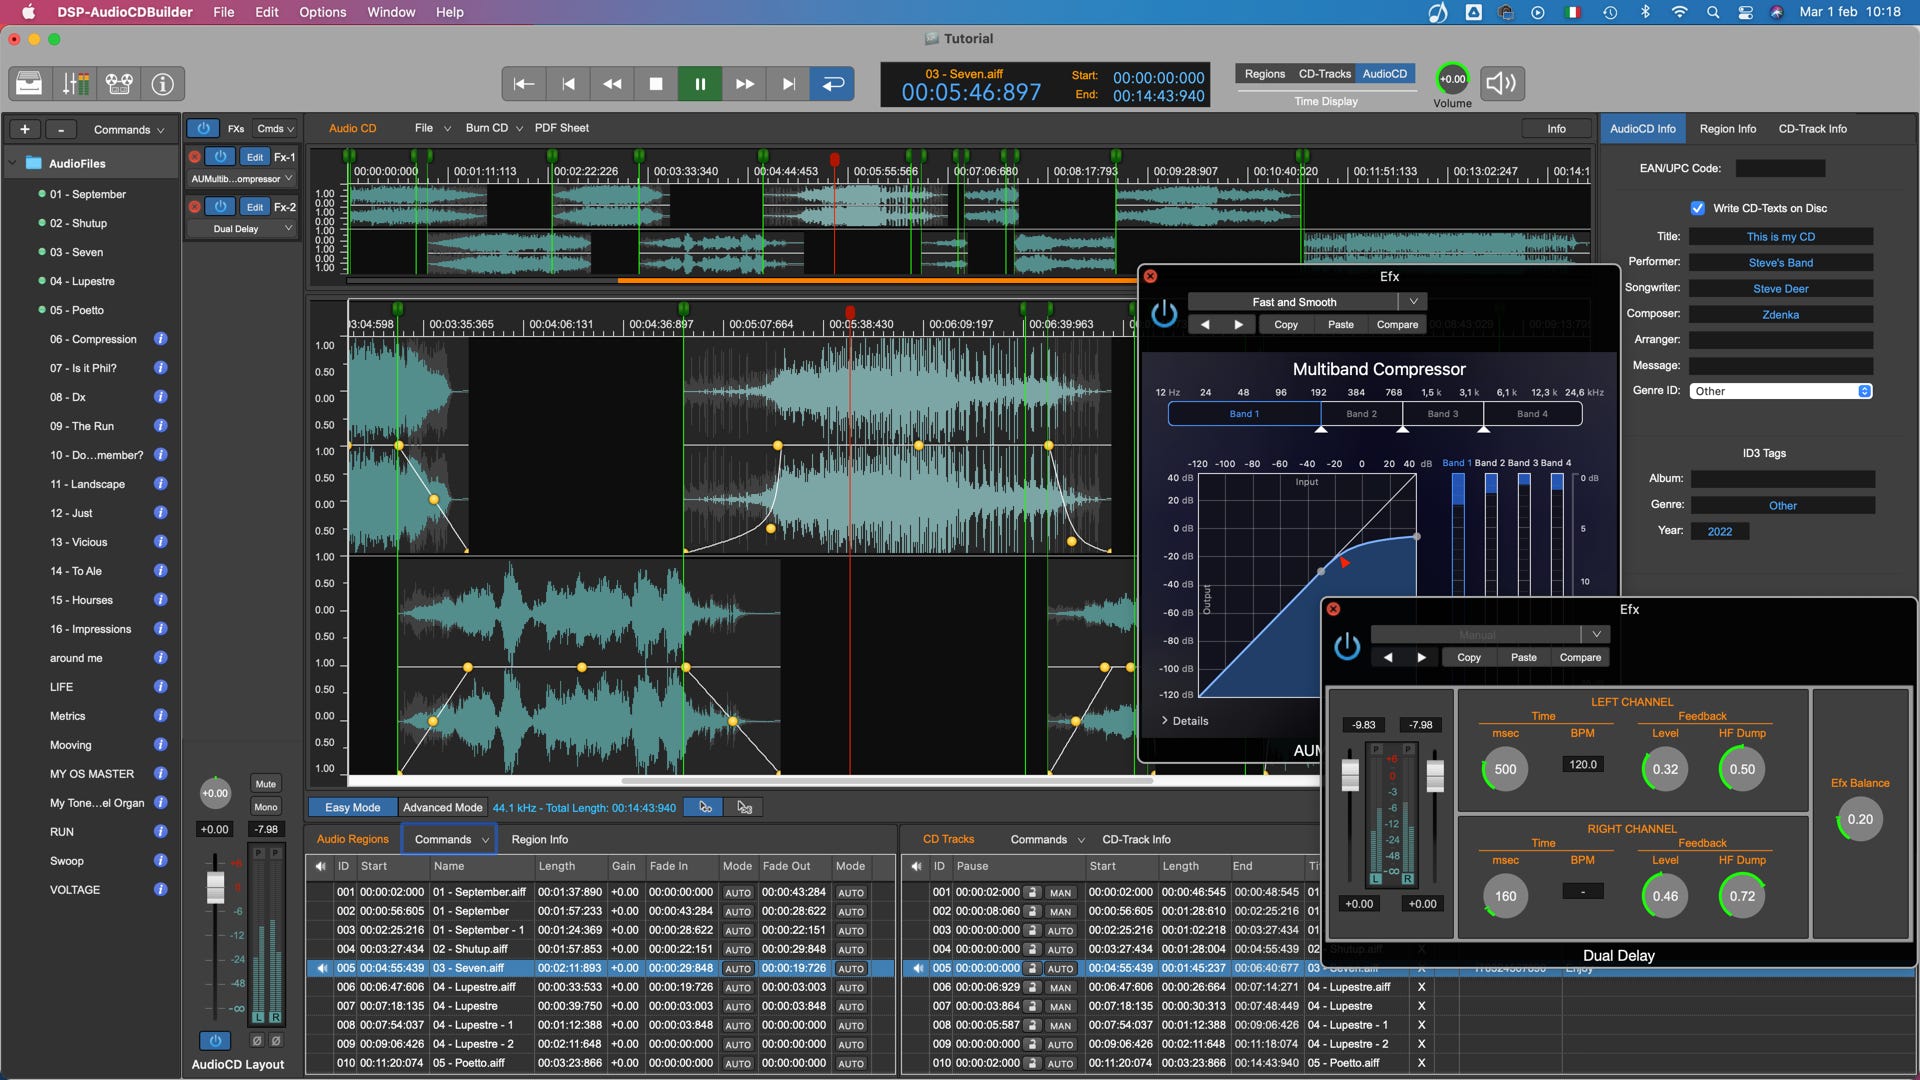Remove audio file with minus button

[61, 129]
